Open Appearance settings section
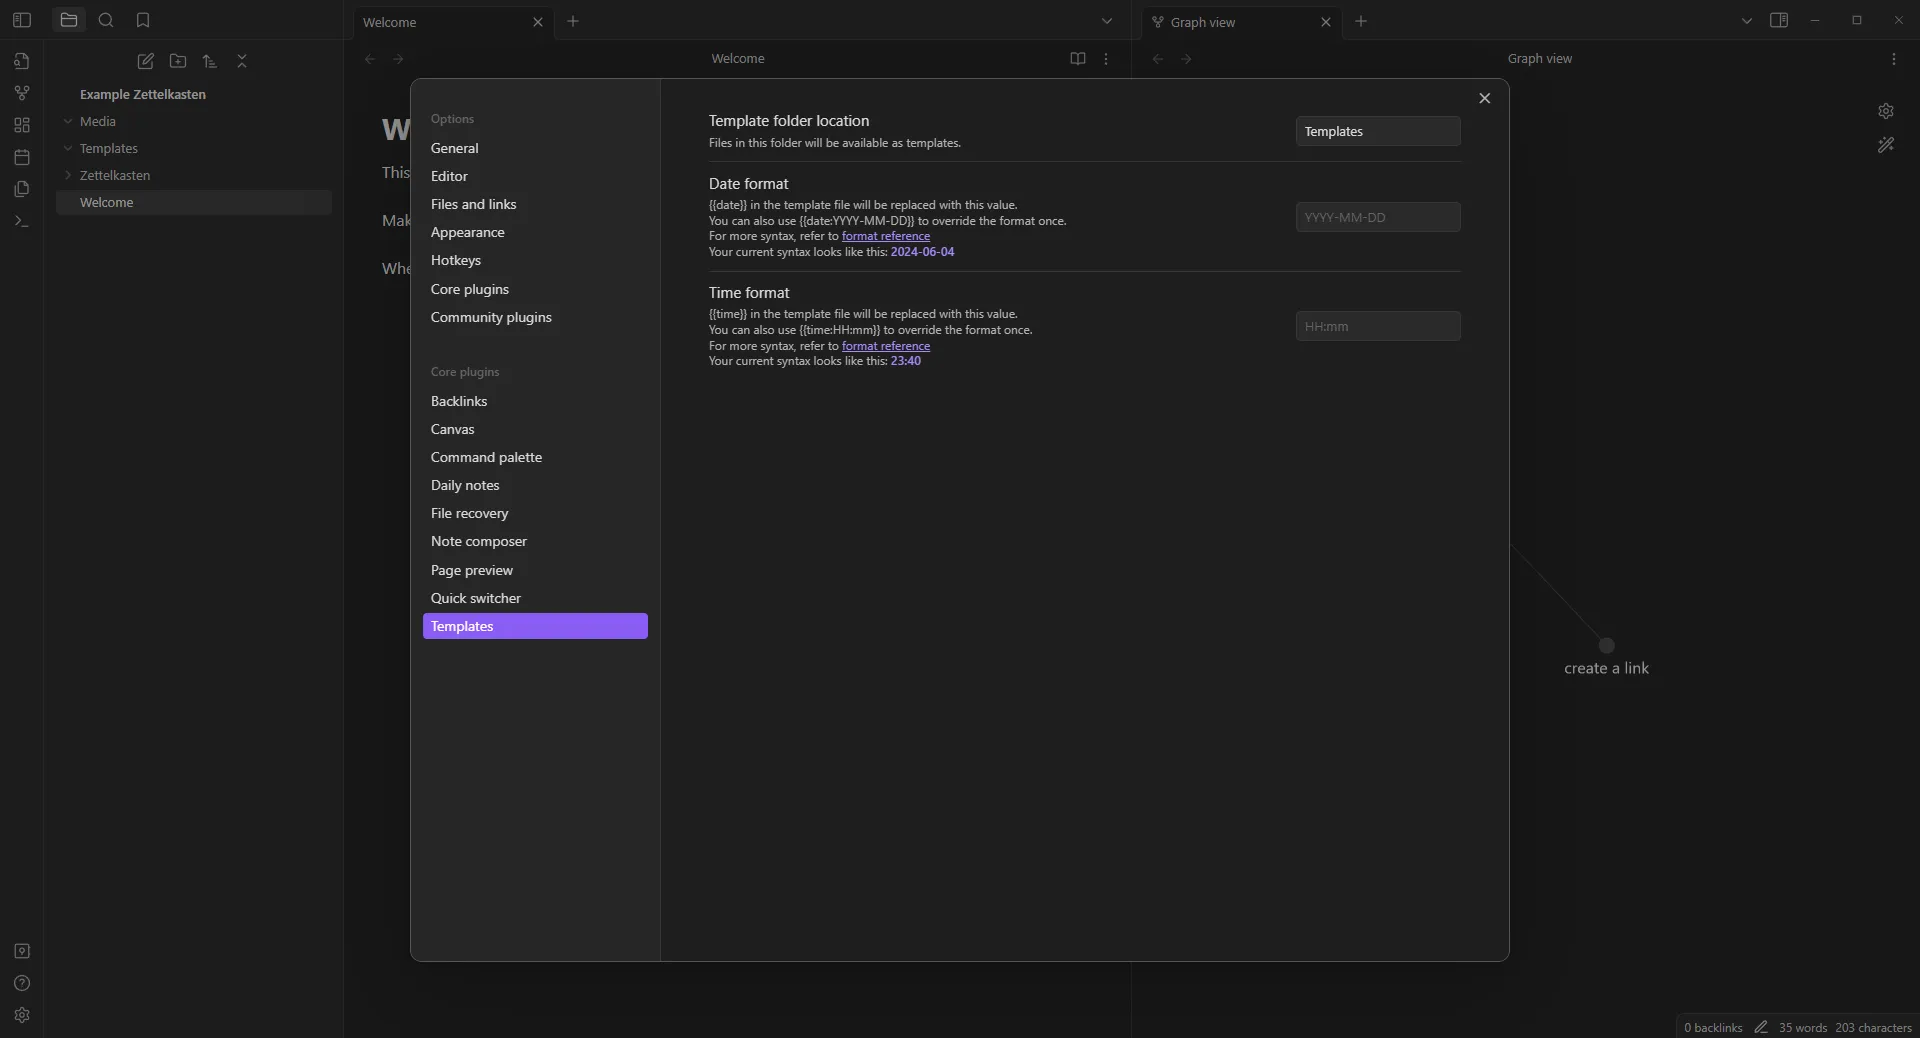 tap(535, 232)
